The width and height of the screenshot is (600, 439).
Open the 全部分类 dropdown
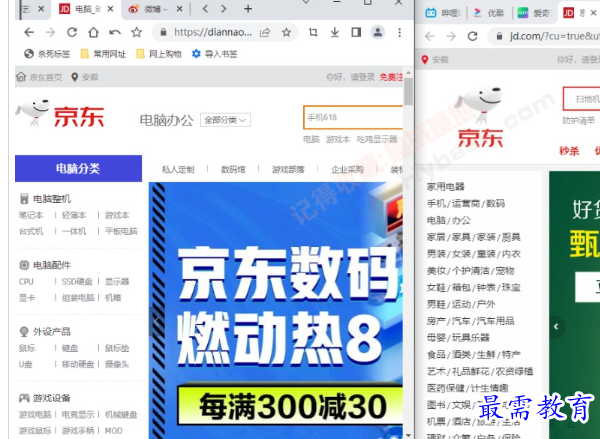225,120
